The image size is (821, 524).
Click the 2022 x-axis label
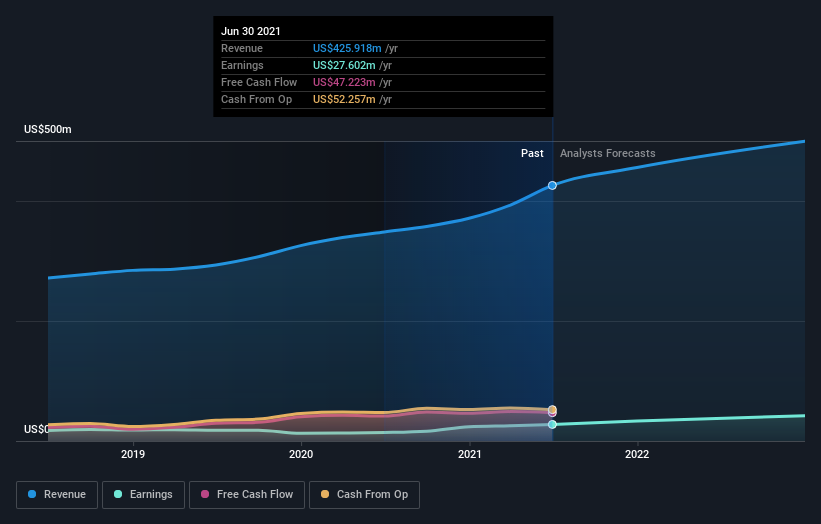coord(637,454)
